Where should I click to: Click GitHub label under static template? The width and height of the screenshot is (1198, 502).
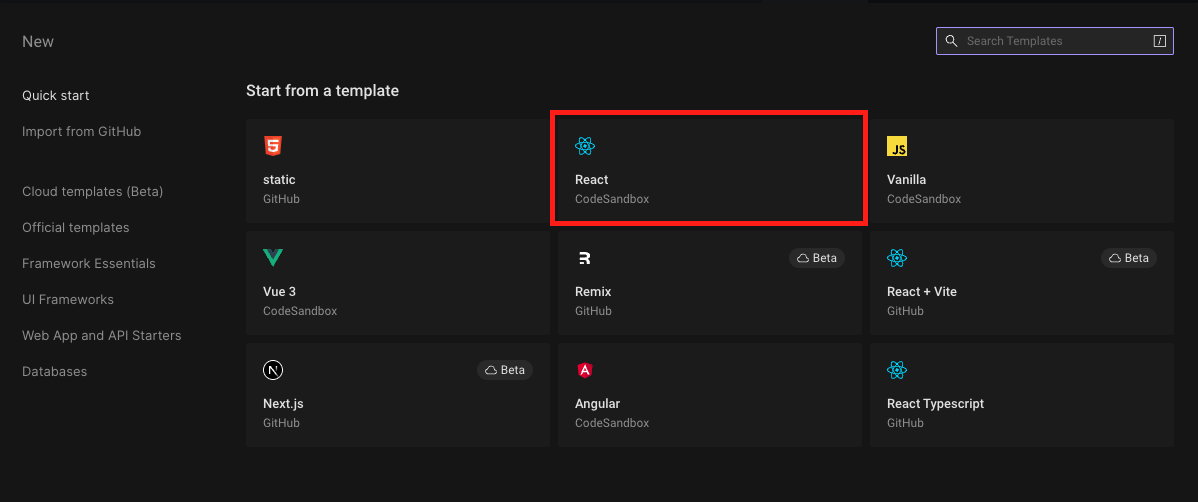click(281, 199)
